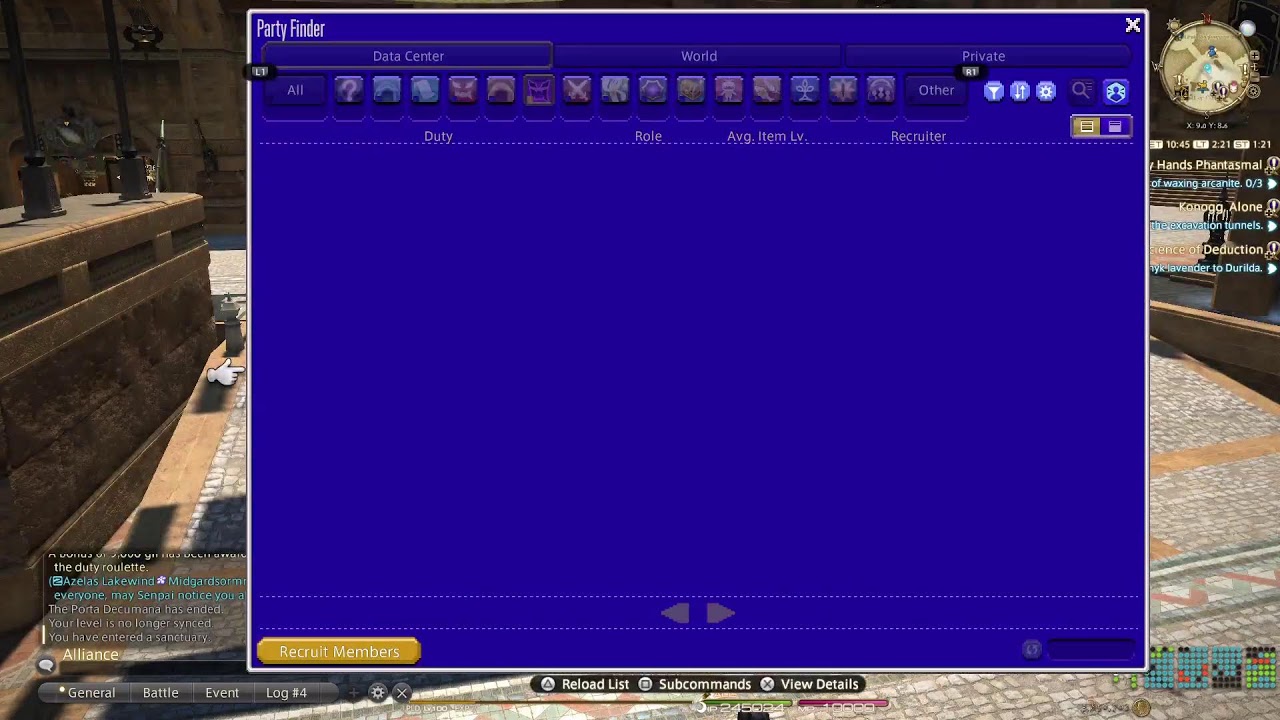The width and height of the screenshot is (1280, 720).
Task: Click the Recruit Members button
Action: click(339, 652)
